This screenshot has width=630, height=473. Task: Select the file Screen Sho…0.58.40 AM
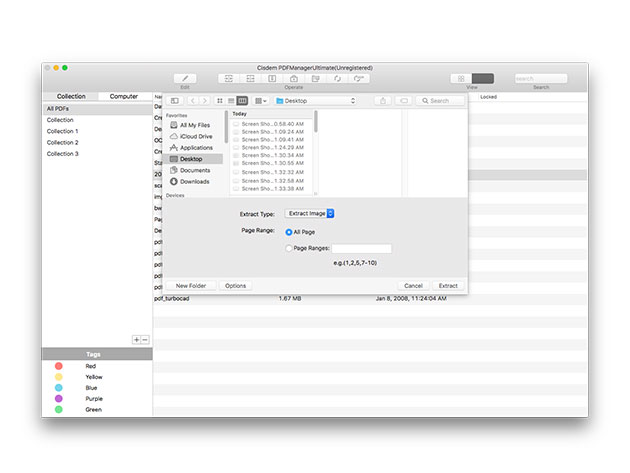[x=272, y=124]
